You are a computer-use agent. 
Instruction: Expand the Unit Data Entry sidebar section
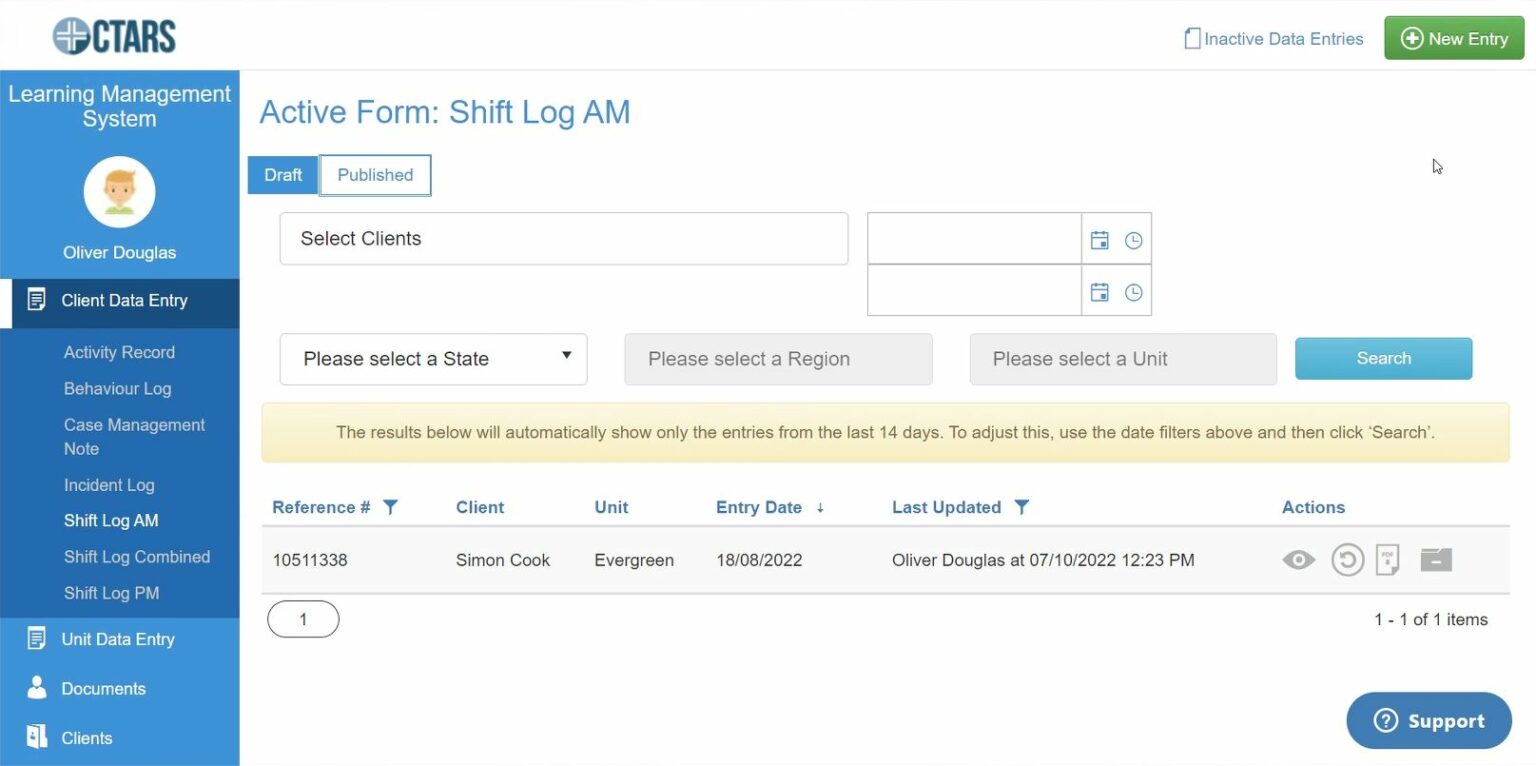tap(118, 640)
